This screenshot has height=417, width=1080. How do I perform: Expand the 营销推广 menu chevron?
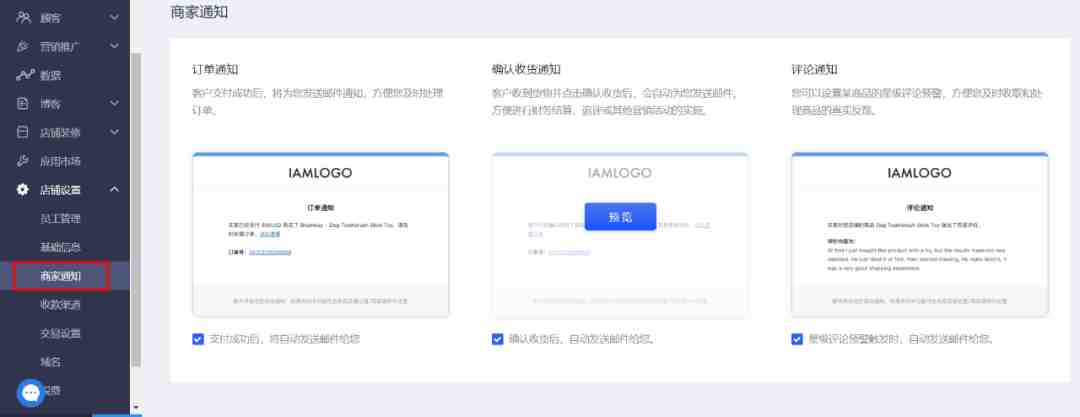click(114, 46)
